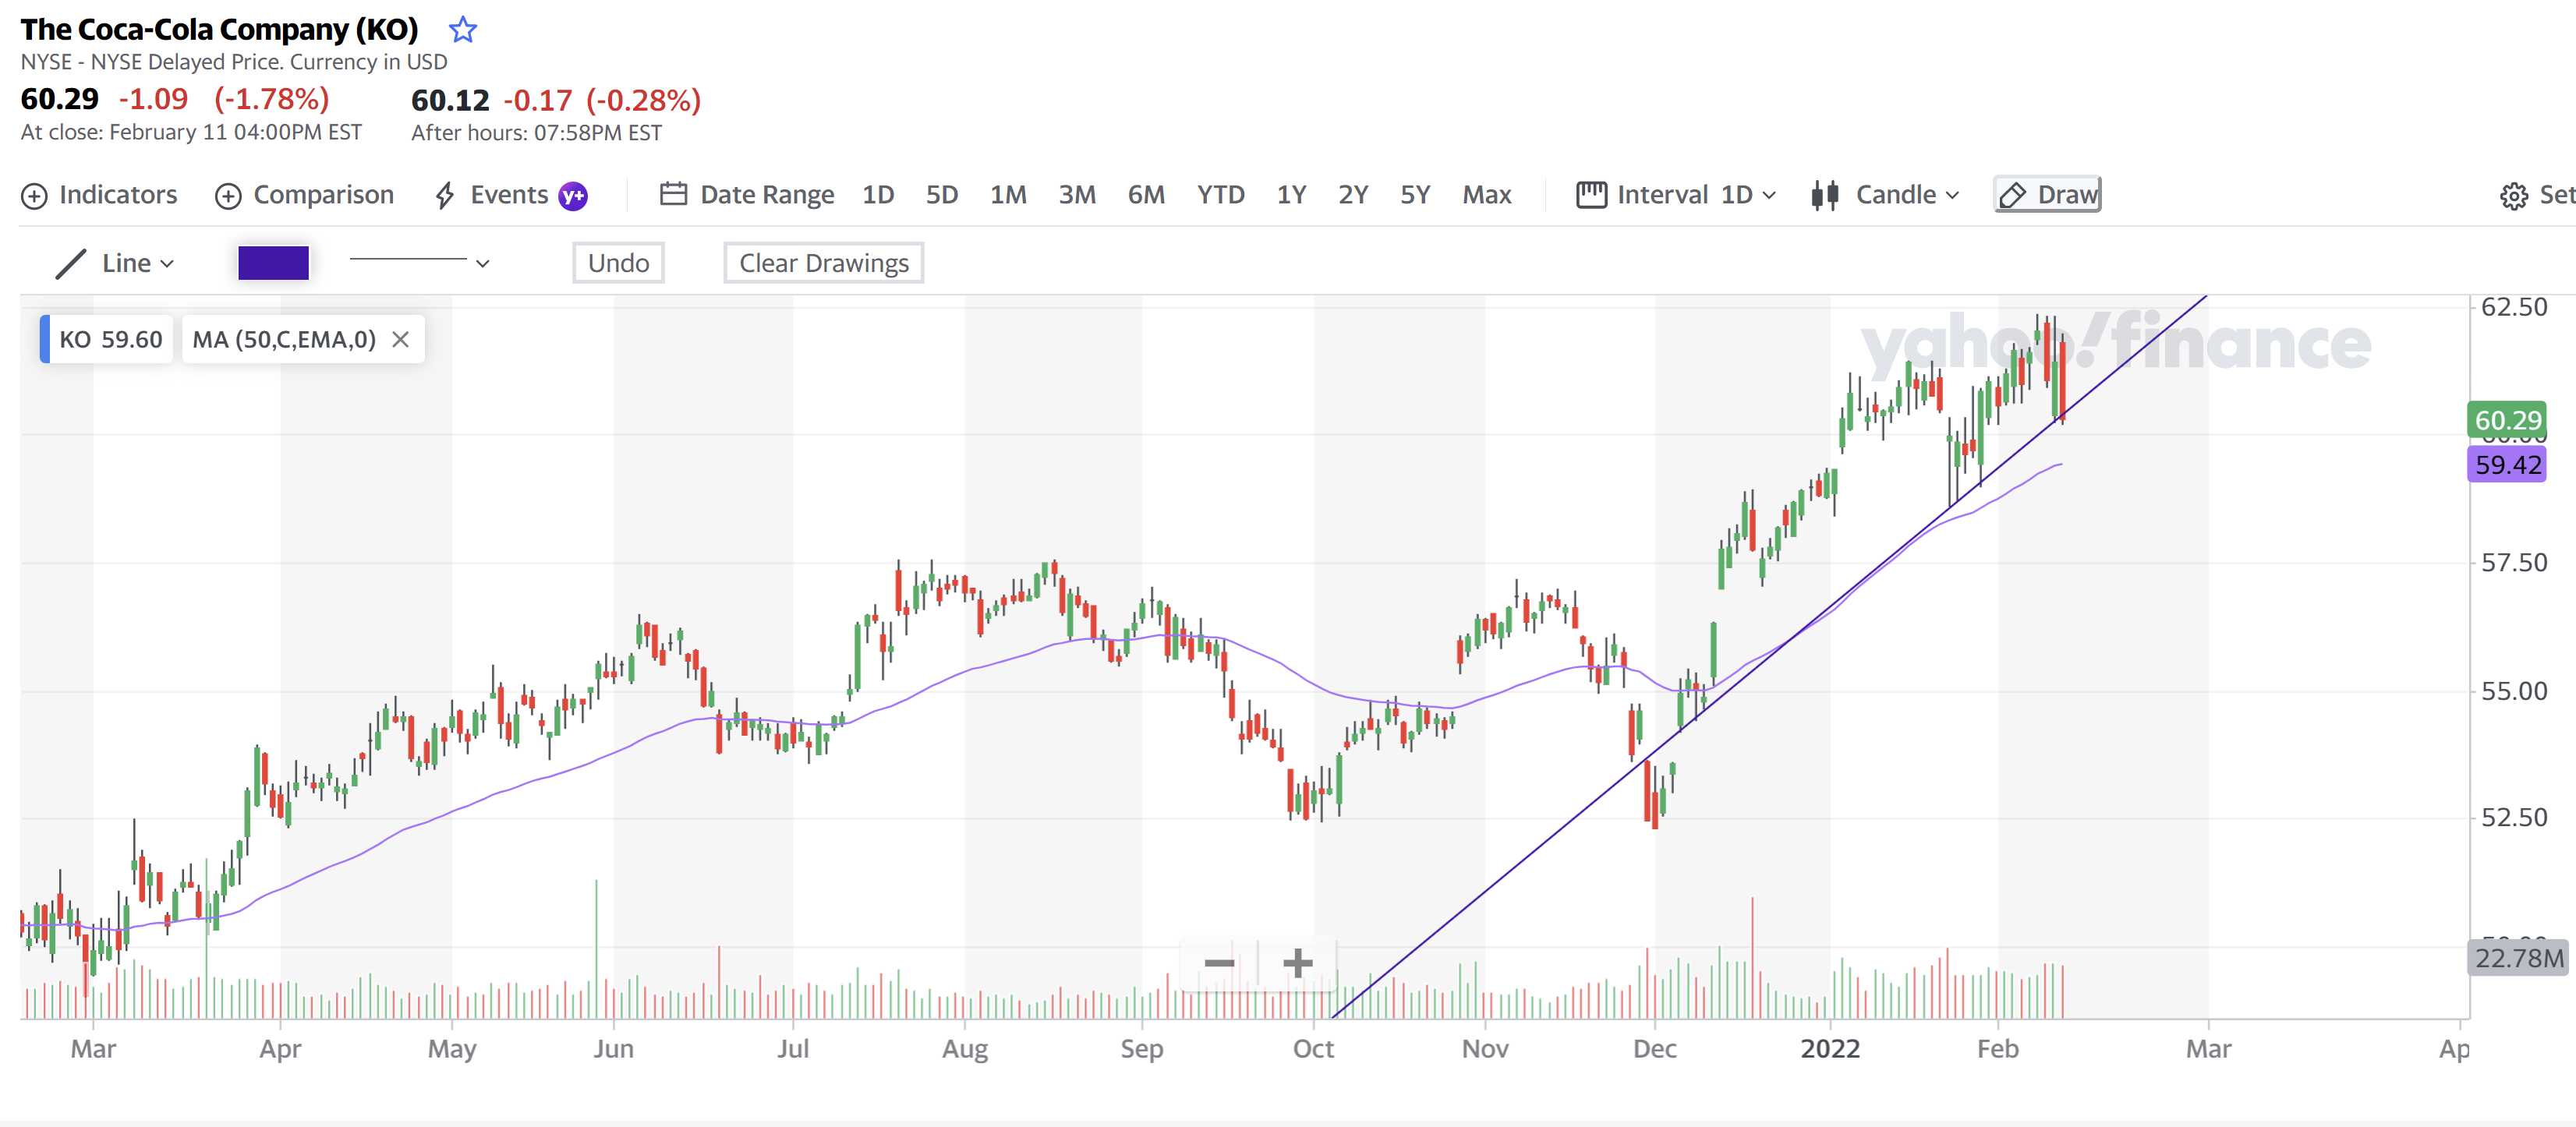The width and height of the screenshot is (2576, 1127).
Task: Select the 1D date range
Action: point(878,195)
